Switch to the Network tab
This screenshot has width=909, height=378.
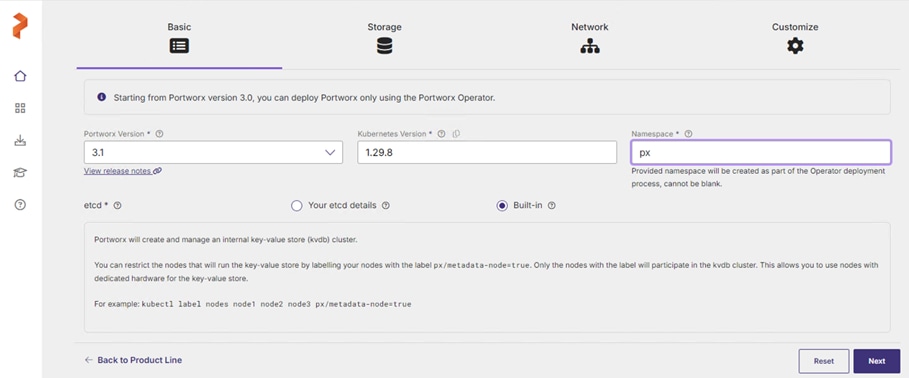[590, 37]
